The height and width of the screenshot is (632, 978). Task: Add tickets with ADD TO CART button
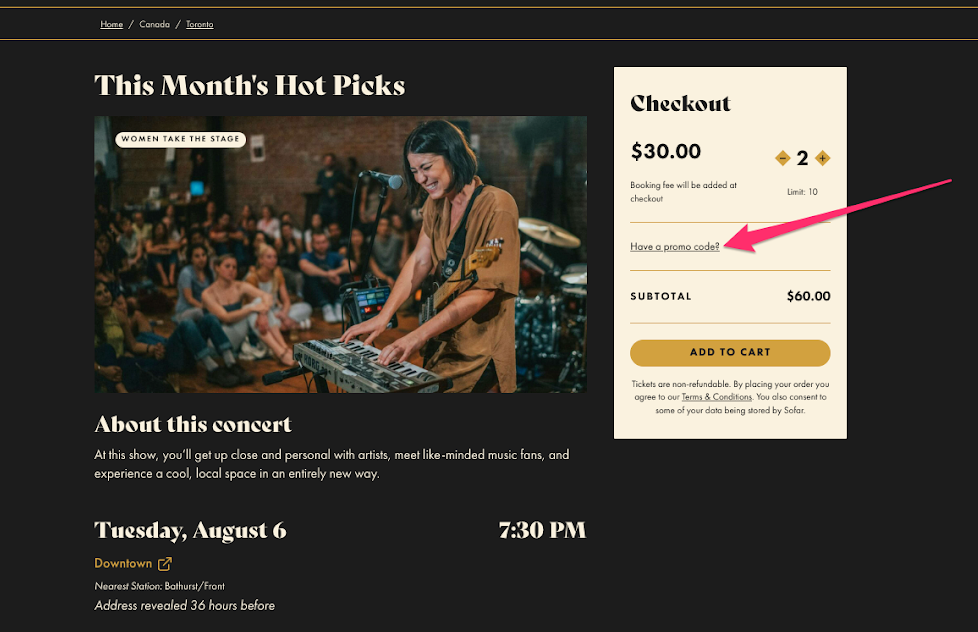(x=730, y=352)
